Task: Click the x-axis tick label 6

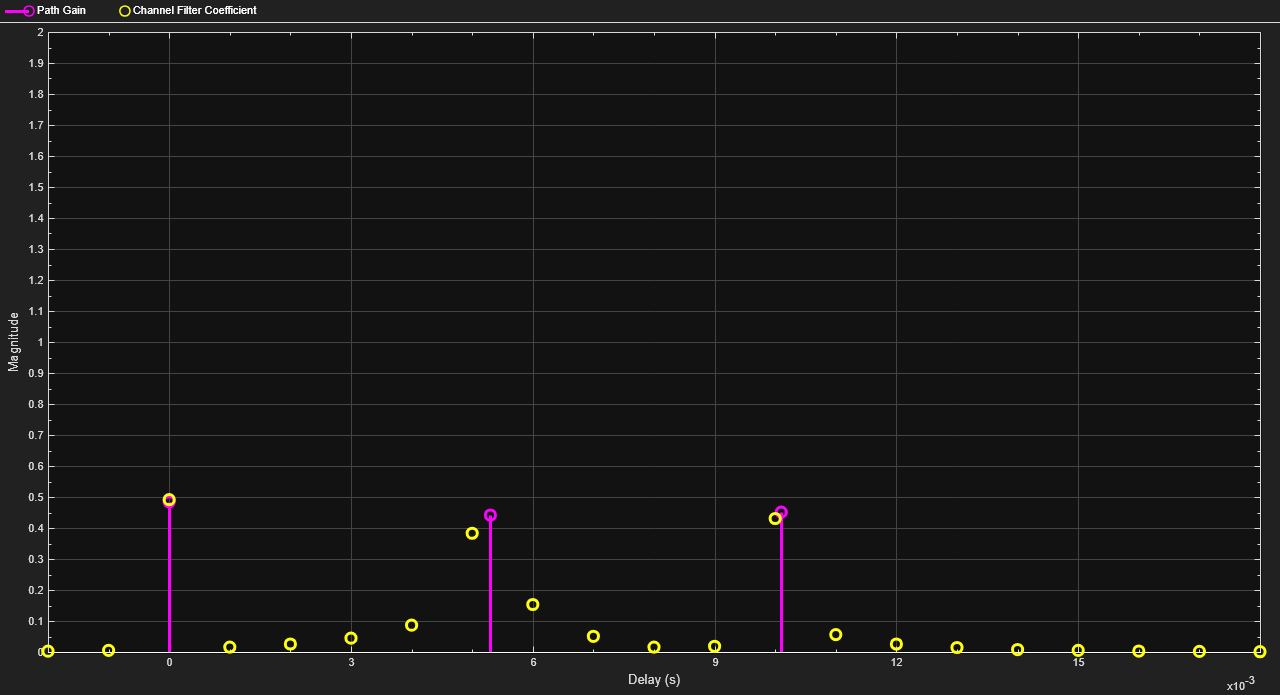Action: click(533, 663)
